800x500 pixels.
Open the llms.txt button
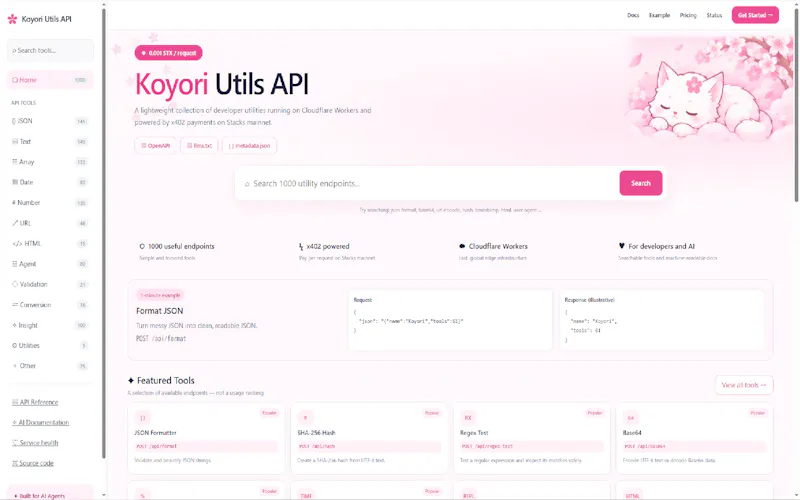[x=199, y=145]
